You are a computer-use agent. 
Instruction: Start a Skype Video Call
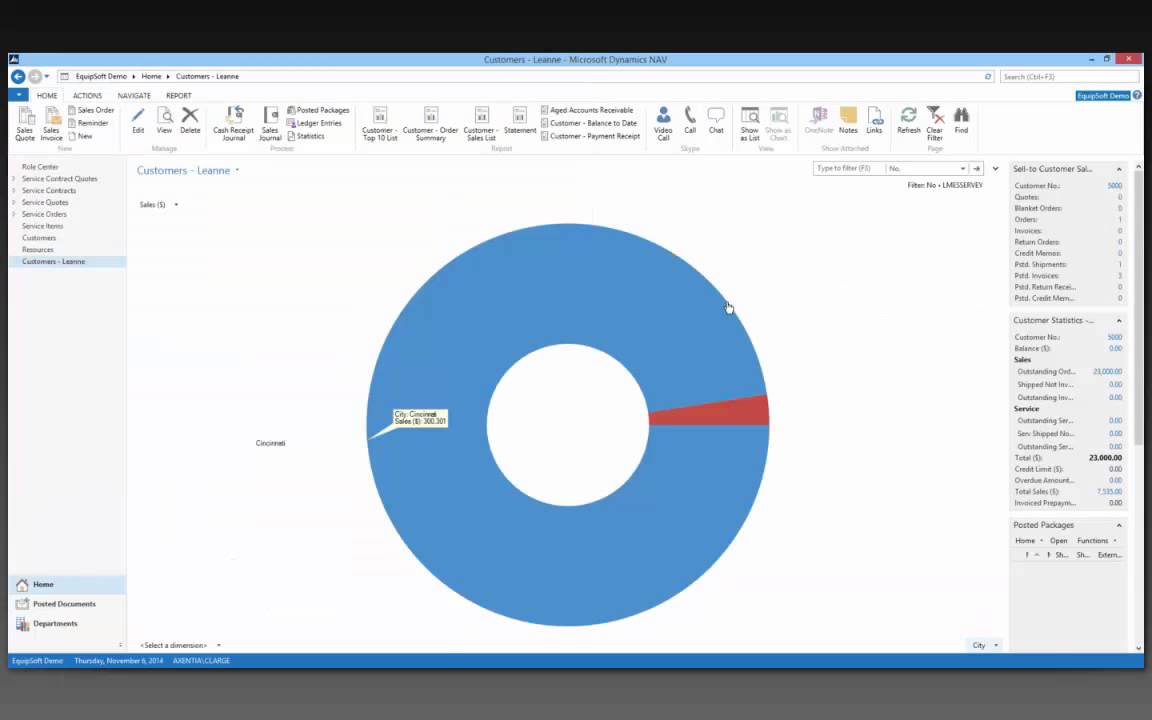click(x=663, y=123)
